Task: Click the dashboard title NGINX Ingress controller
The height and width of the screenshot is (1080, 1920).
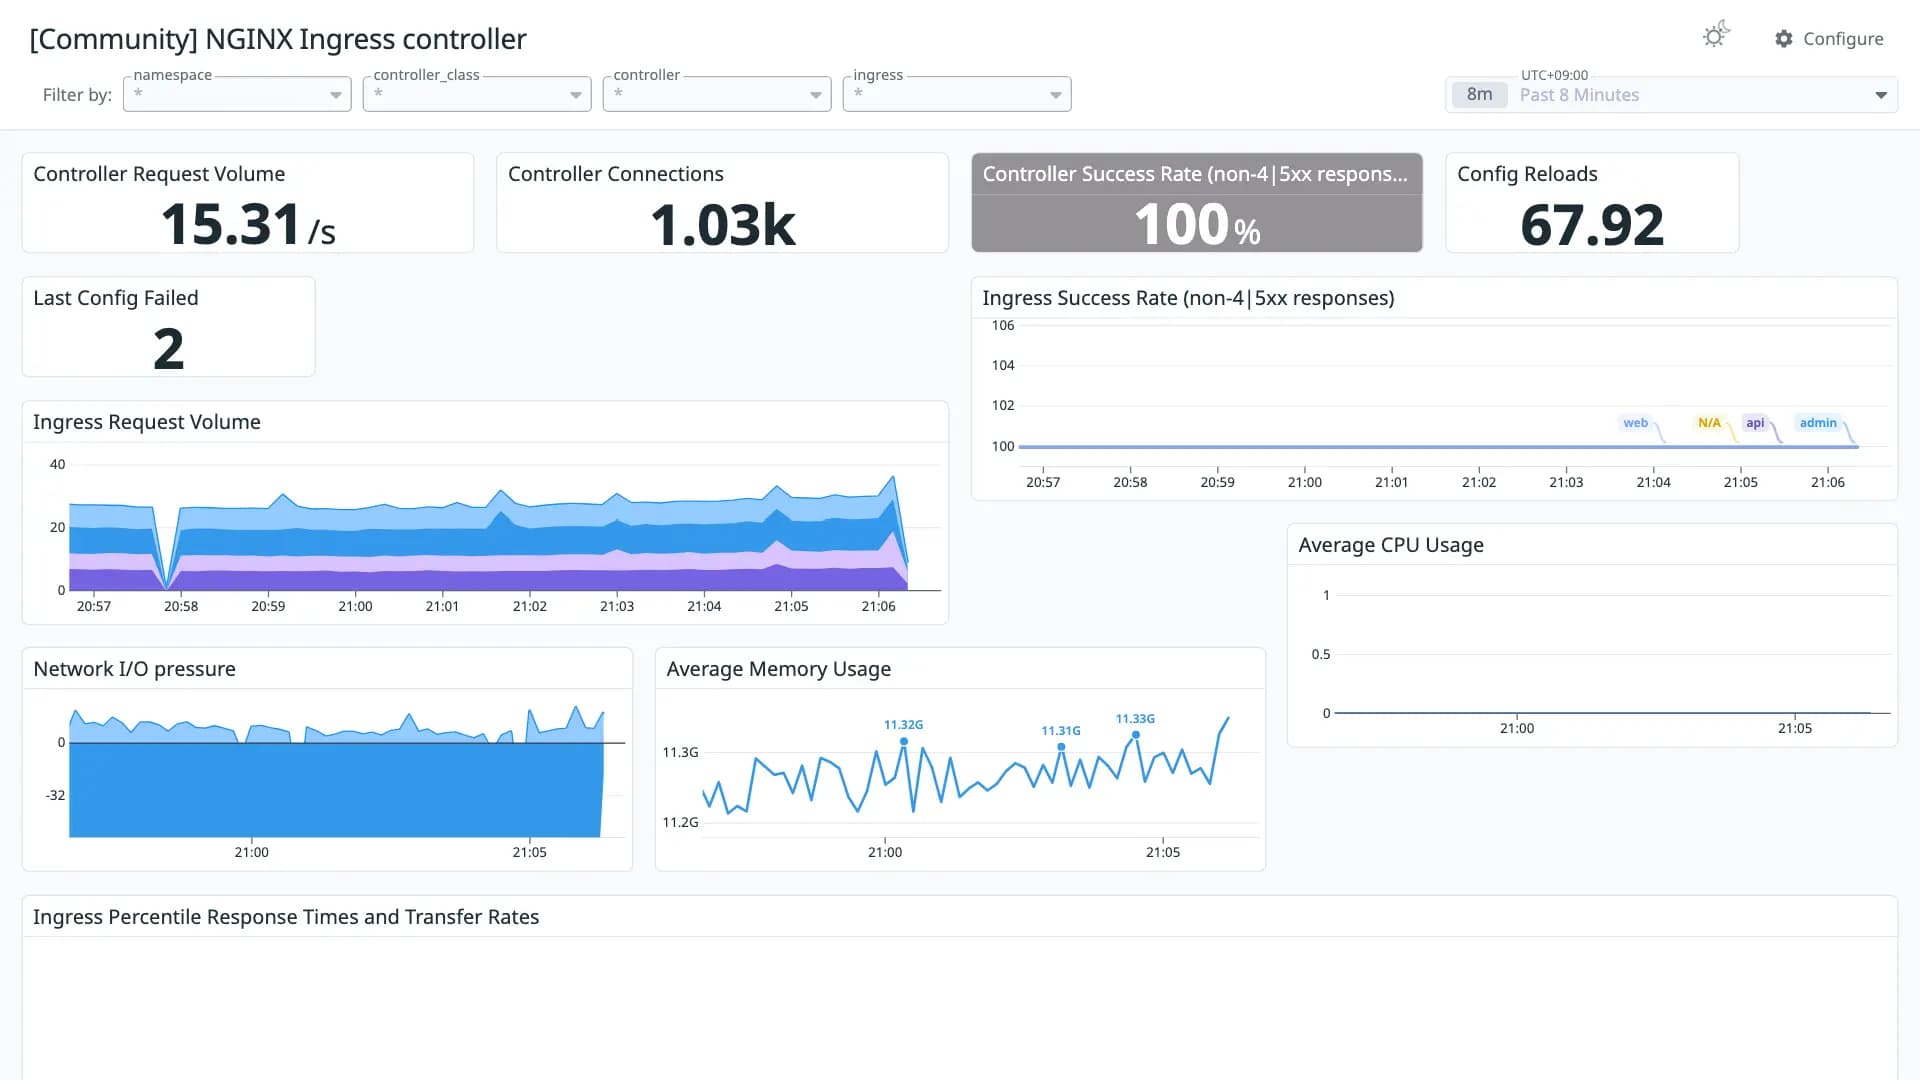Action: 278,39
